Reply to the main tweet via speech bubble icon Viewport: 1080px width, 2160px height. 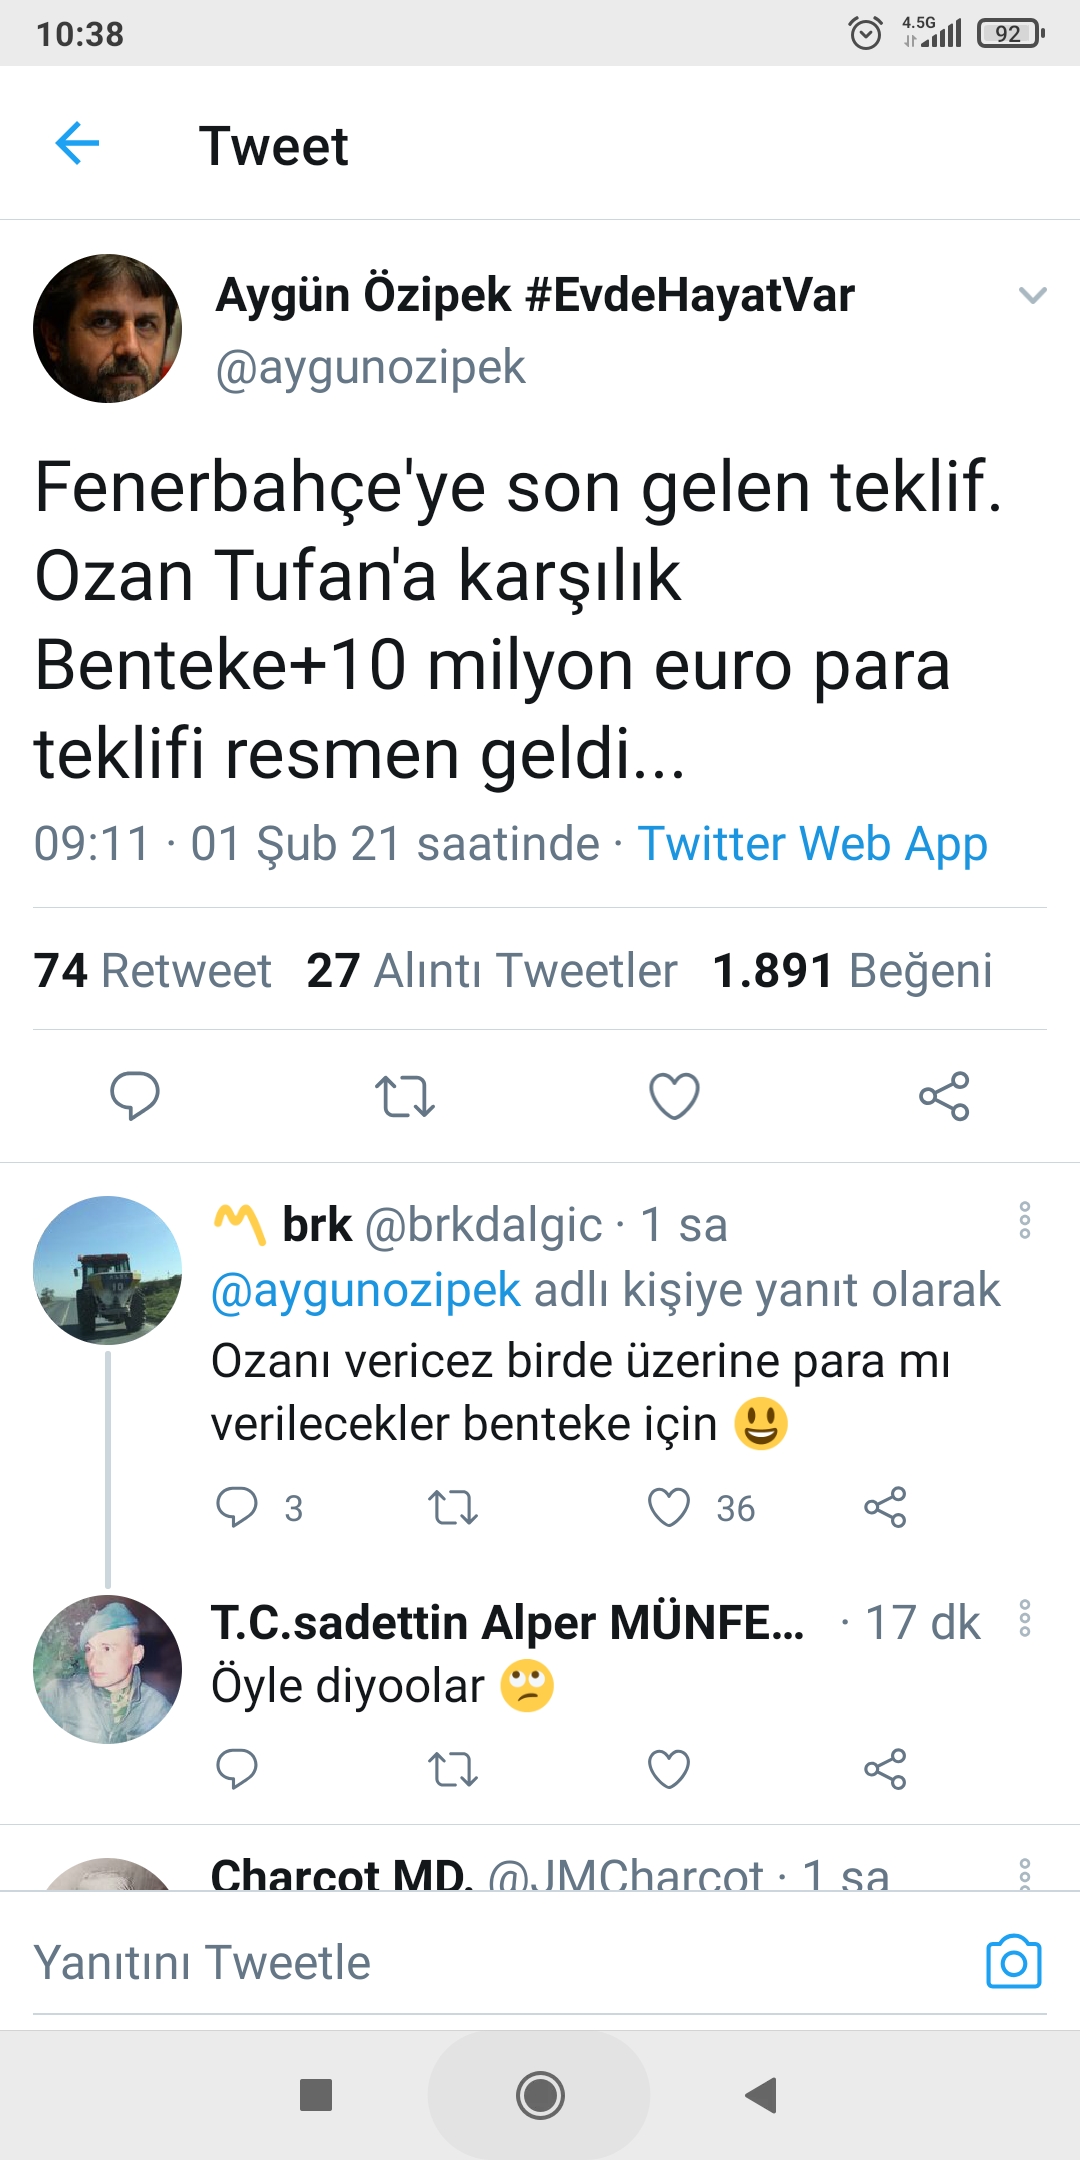coord(134,1096)
